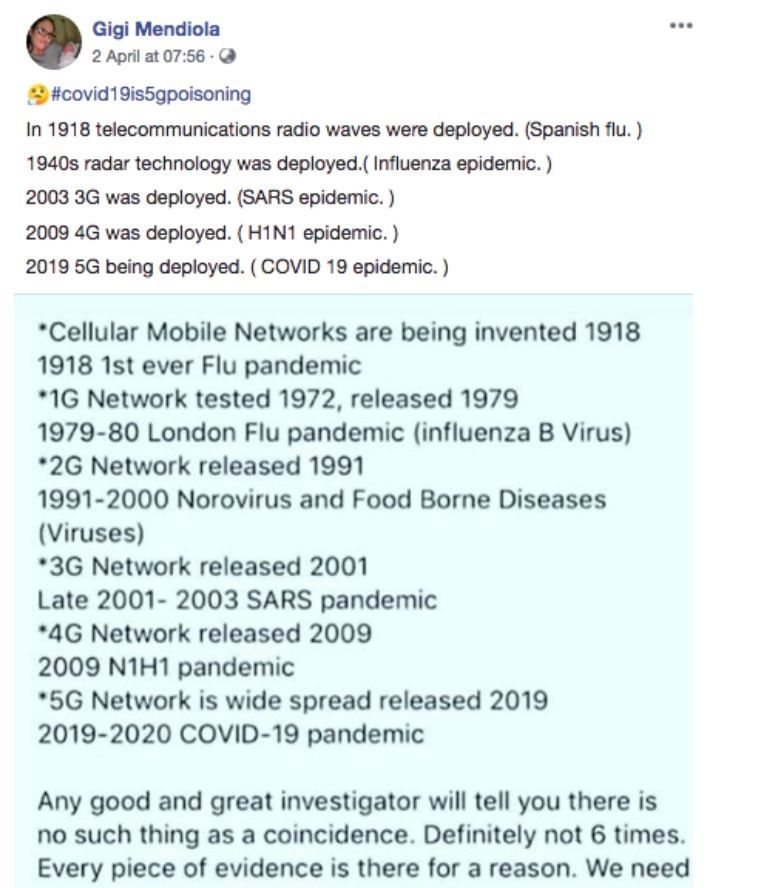The image size is (772, 888).
Task: Open the #covid19is5gpoisoning hashtag link
Action: tap(147, 95)
